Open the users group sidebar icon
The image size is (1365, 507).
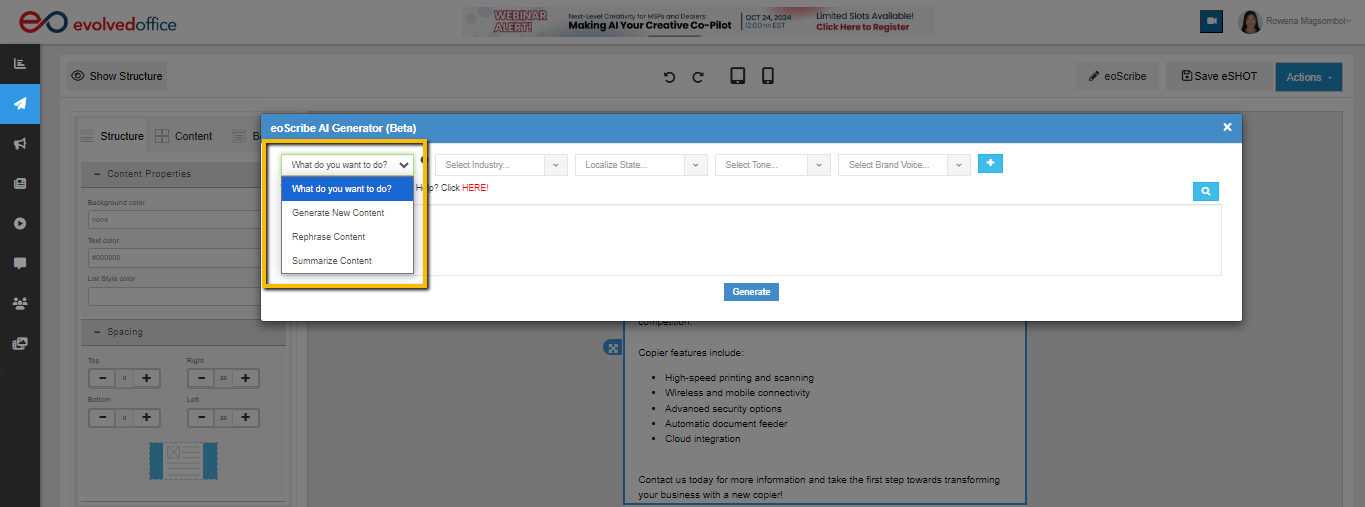(20, 303)
